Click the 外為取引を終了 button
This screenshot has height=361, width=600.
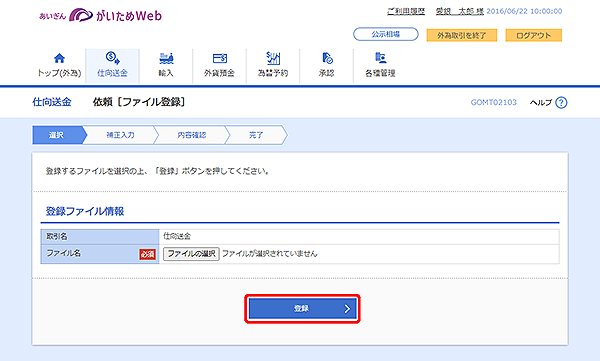tap(462, 35)
